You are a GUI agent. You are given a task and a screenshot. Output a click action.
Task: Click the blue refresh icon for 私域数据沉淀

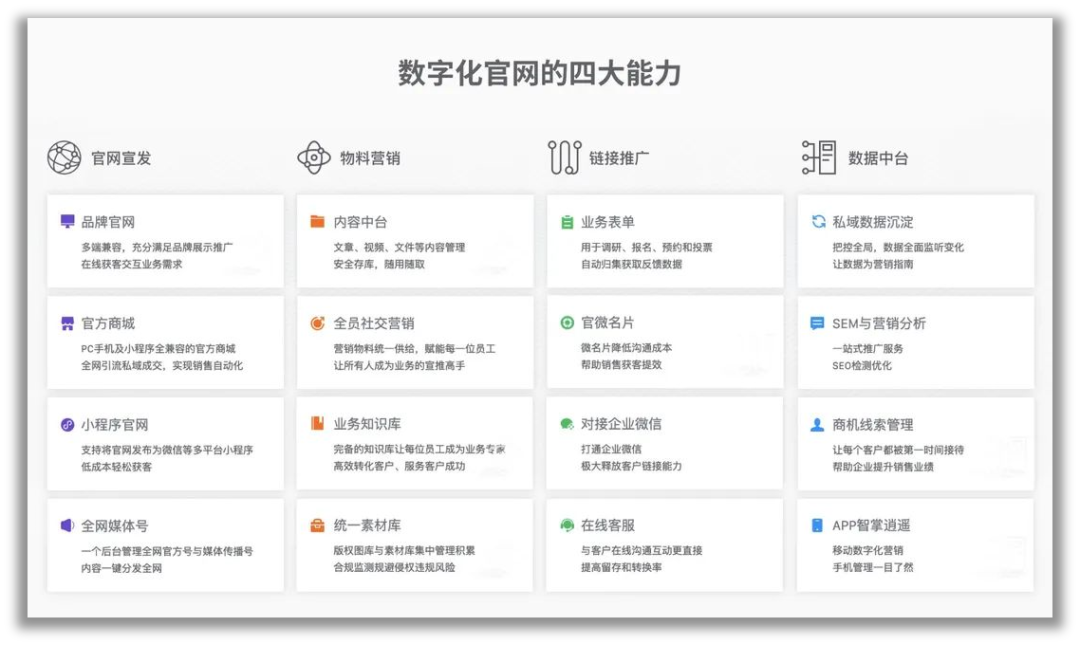click(818, 222)
